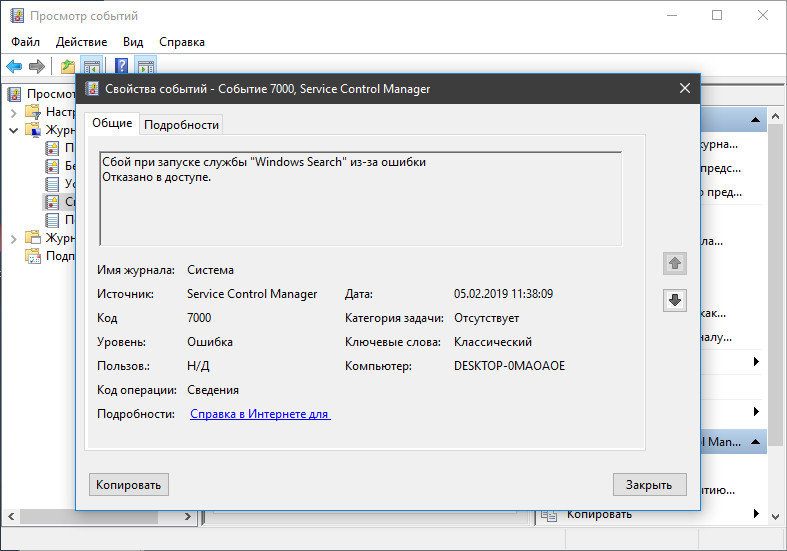Open the Вид menu

coord(133,42)
